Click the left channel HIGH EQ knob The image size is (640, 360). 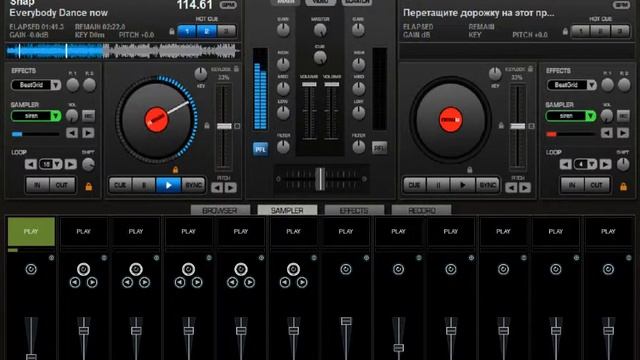(283, 64)
